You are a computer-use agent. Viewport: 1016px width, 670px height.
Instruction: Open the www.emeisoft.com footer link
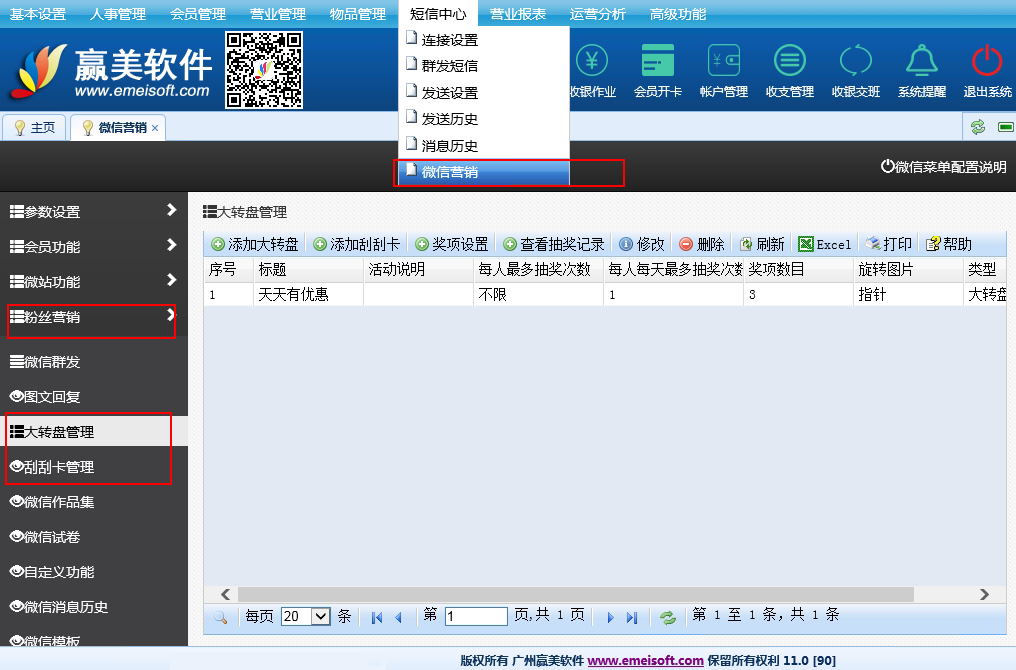(x=645, y=660)
